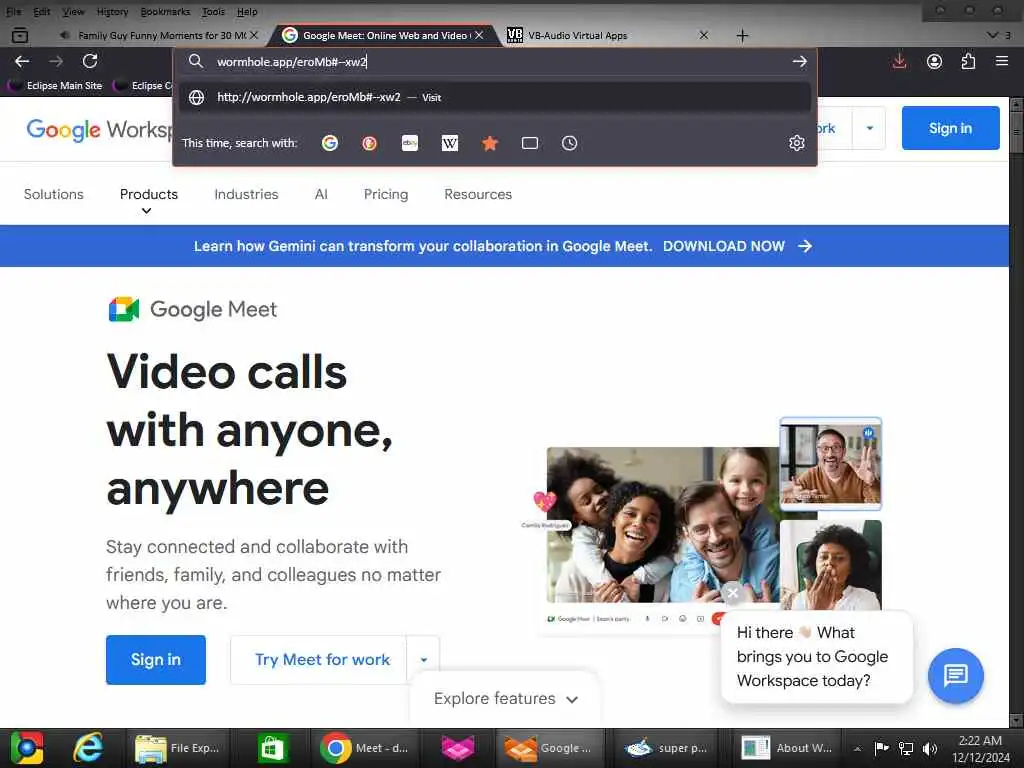Close the VB-Audio Virtual Apps tab
The image size is (1024, 768).
[704, 35]
